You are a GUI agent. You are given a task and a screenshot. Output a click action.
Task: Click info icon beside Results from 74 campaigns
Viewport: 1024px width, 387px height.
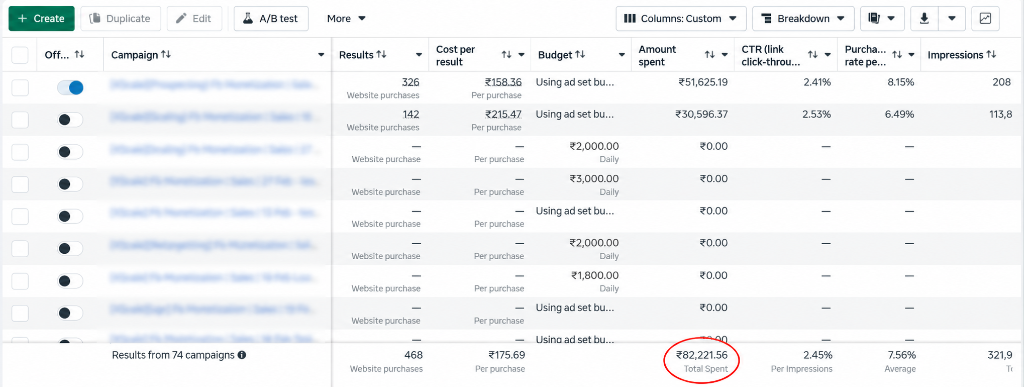click(242, 356)
